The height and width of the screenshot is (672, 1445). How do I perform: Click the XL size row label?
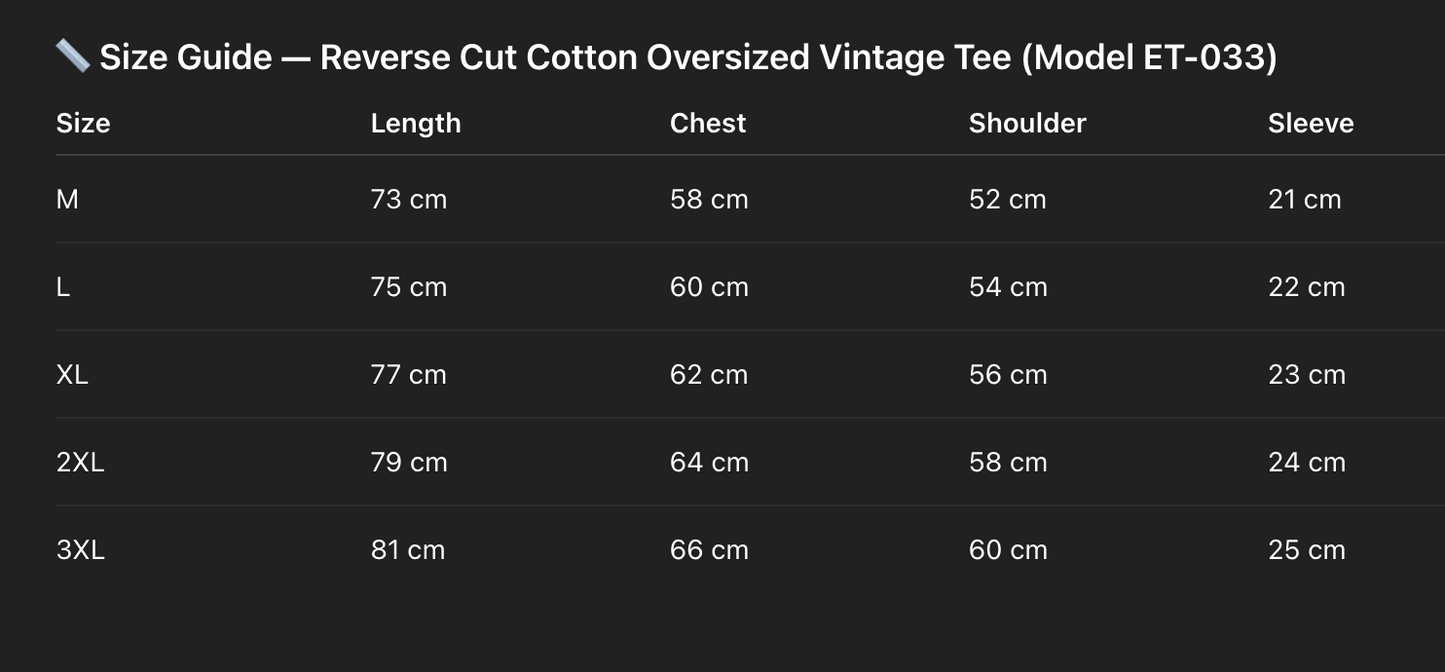pos(72,375)
